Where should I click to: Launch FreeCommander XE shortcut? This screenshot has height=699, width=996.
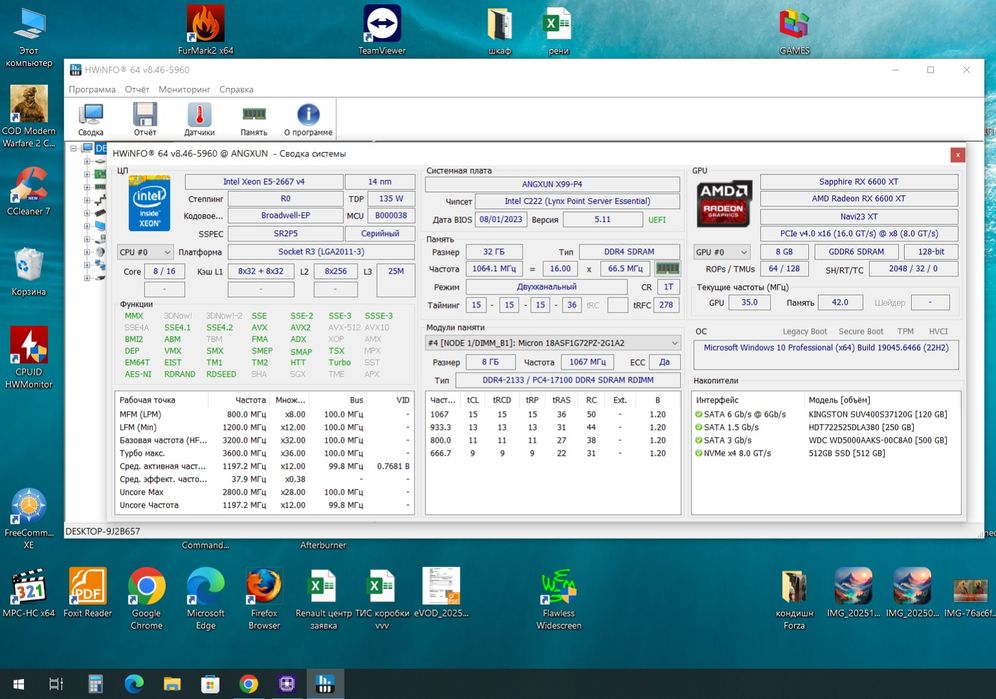coord(29,518)
